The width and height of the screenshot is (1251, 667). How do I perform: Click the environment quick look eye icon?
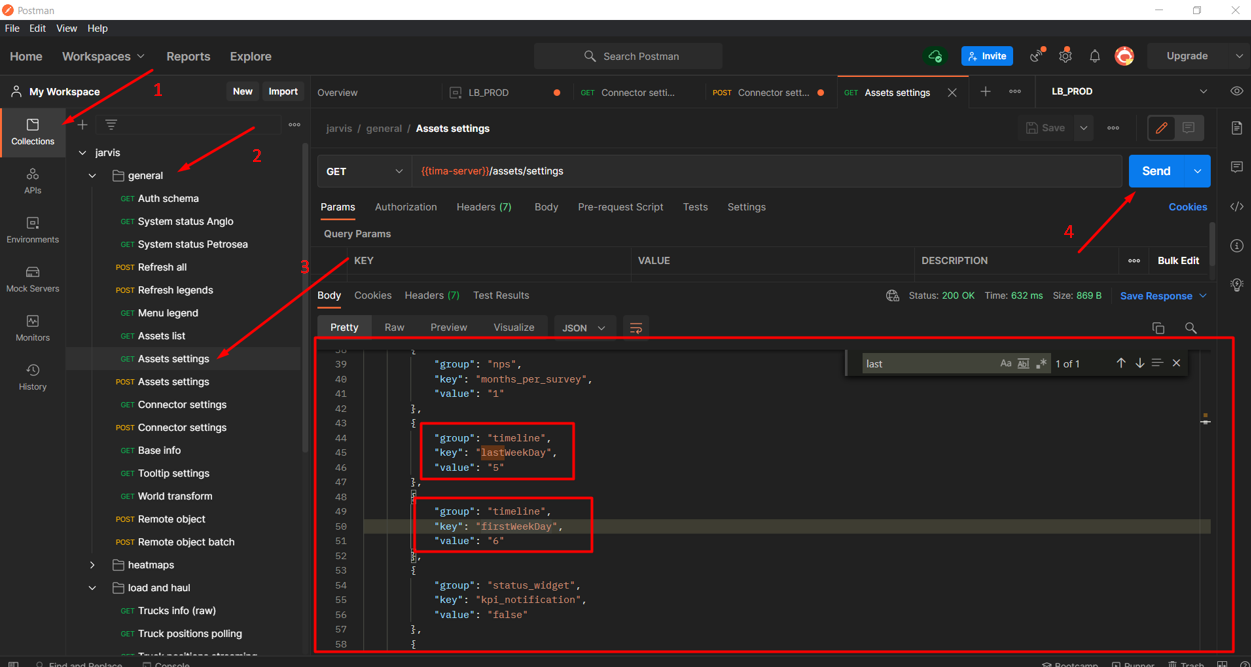coord(1237,91)
